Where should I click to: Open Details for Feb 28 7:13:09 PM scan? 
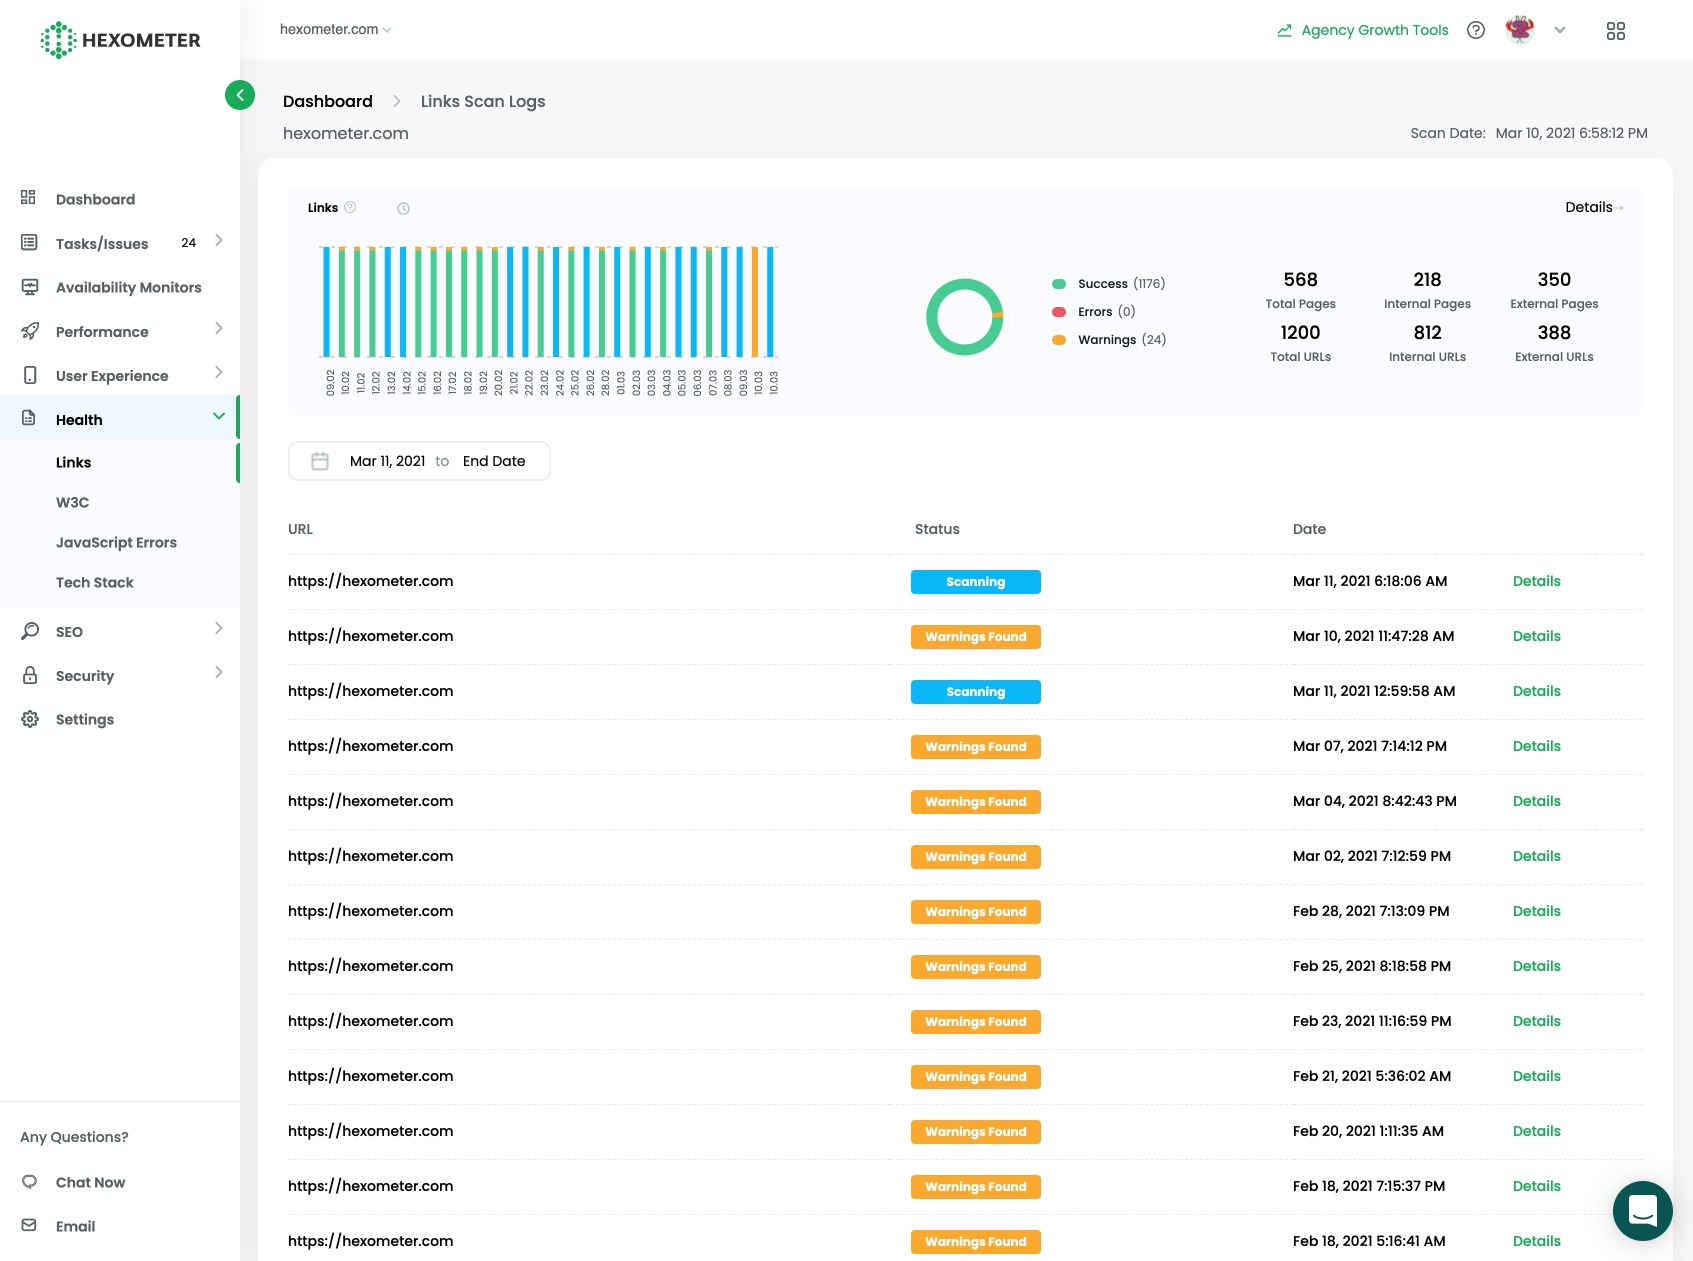tap(1537, 911)
